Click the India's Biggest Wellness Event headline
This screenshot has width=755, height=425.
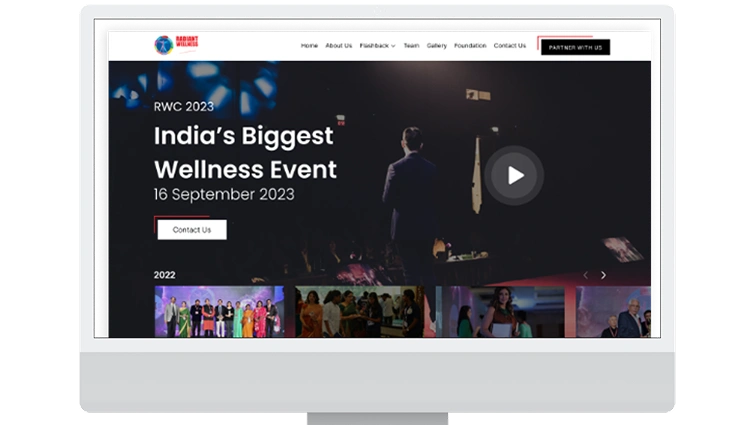(245, 152)
